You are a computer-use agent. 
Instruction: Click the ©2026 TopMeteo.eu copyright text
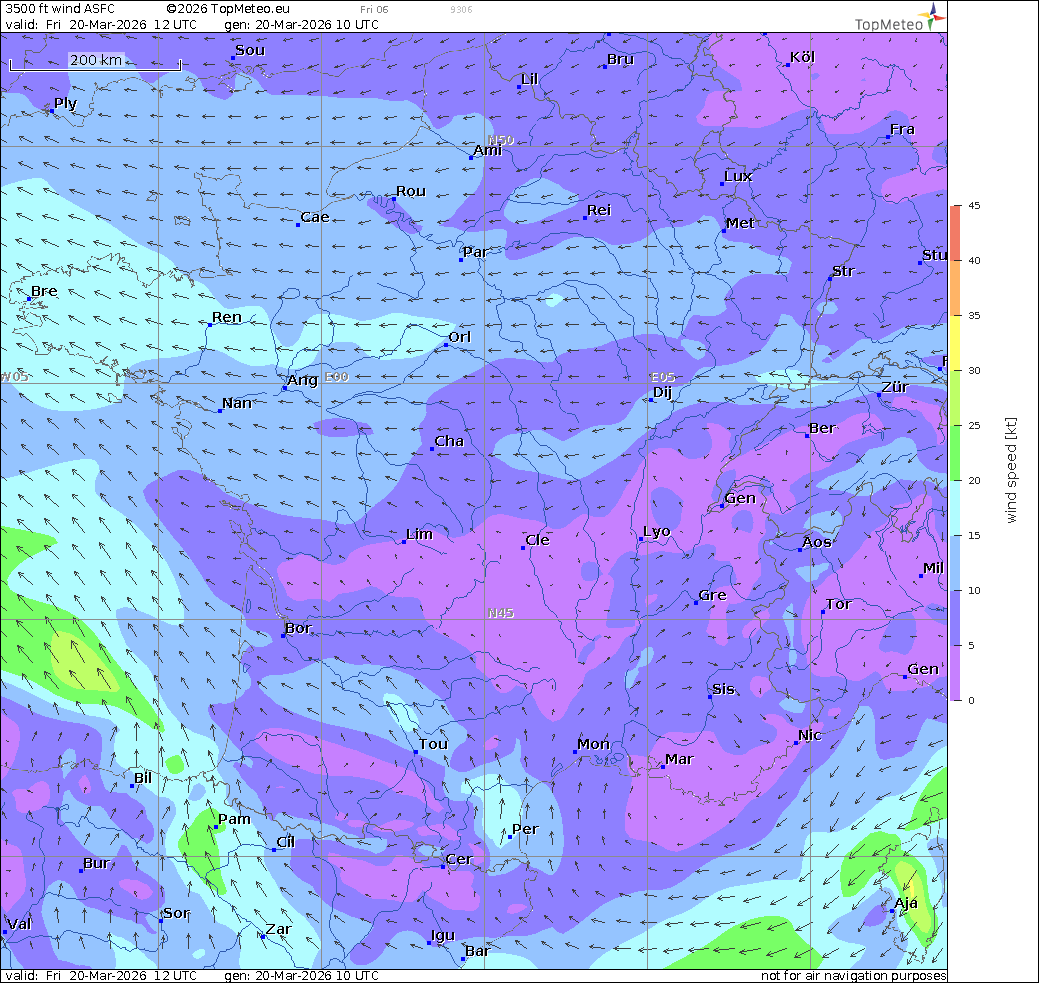[228, 8]
